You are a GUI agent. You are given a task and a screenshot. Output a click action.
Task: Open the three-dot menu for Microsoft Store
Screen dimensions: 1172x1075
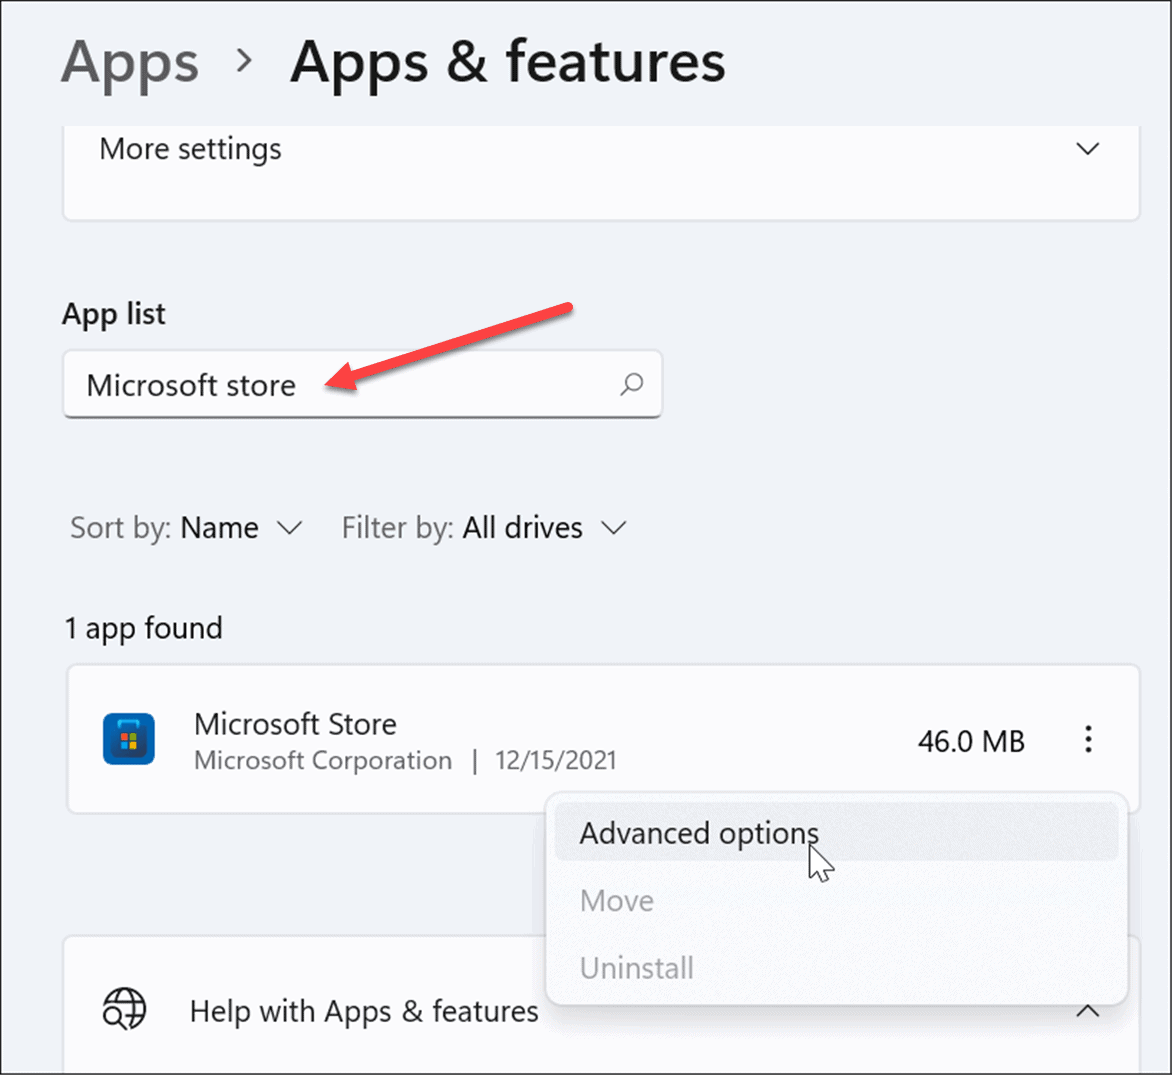[1088, 739]
